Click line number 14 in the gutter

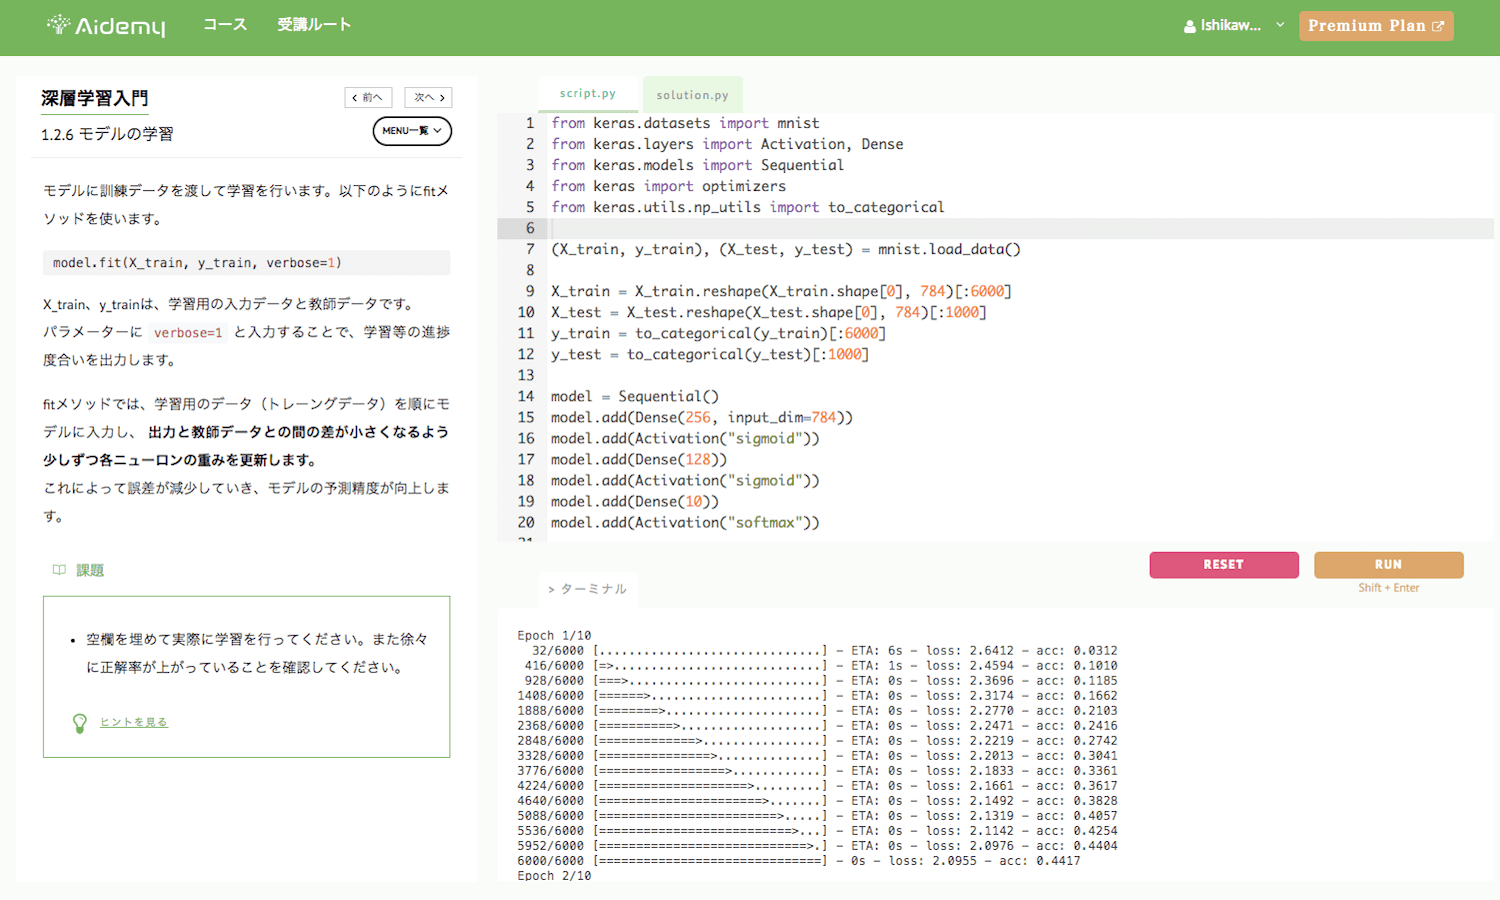525,396
